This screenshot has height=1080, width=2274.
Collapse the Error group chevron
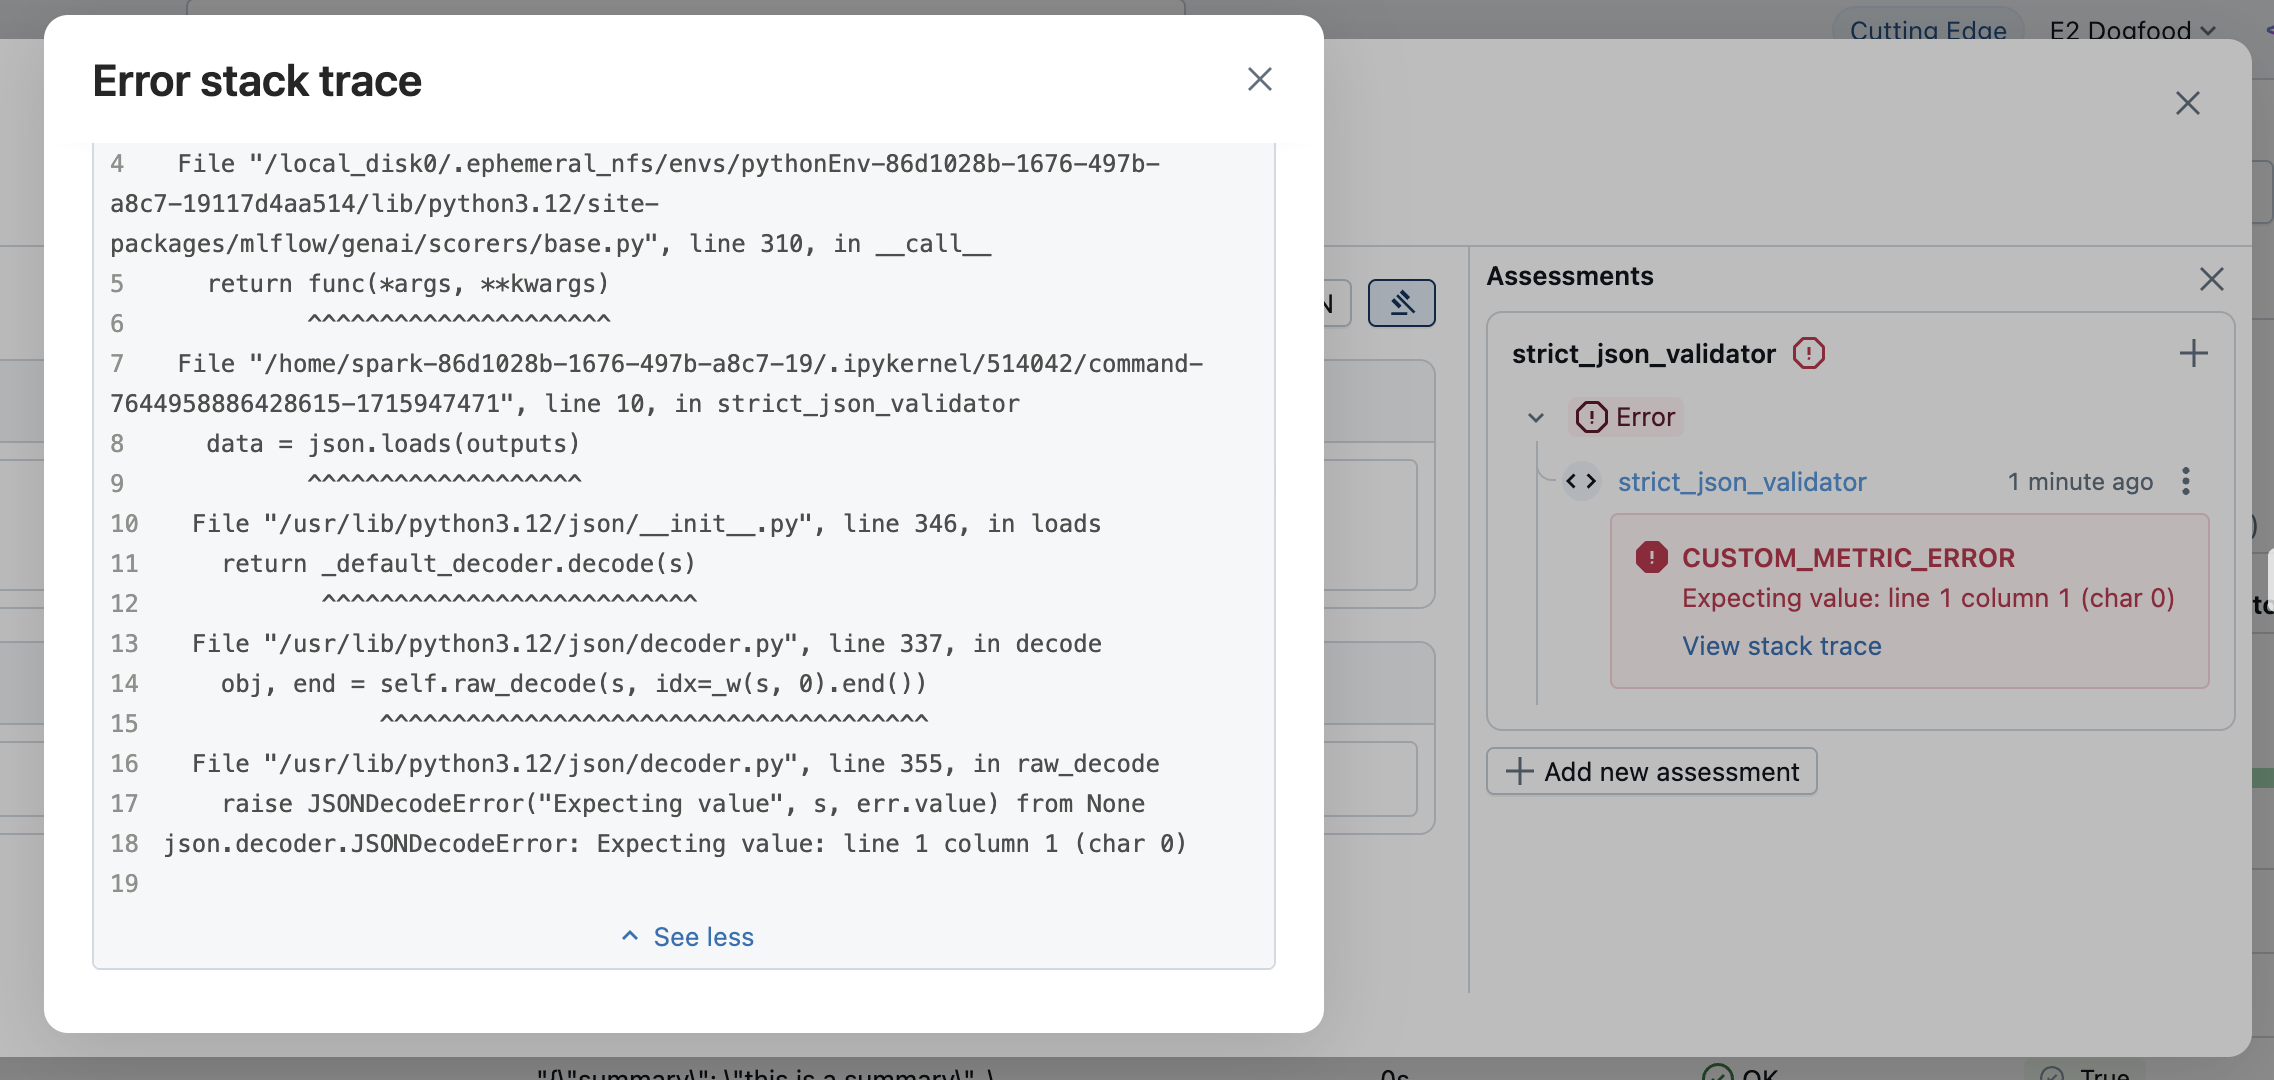(x=1536, y=417)
